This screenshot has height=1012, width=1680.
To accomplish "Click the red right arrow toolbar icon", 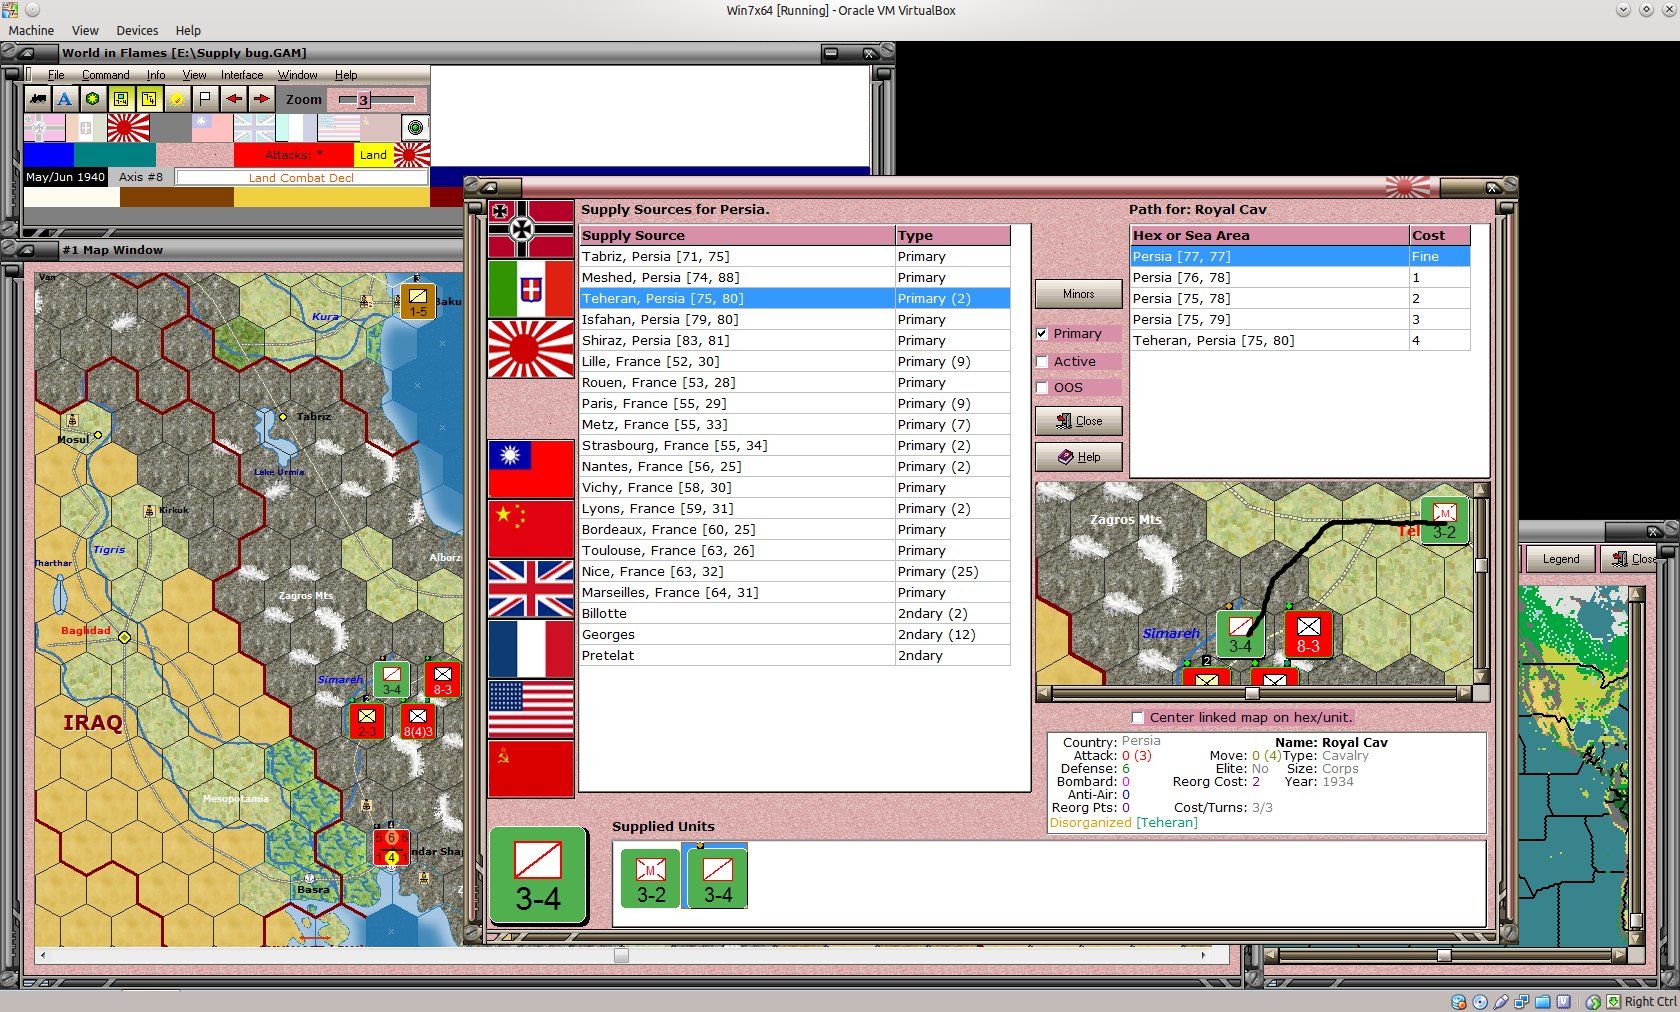I will click(261, 99).
